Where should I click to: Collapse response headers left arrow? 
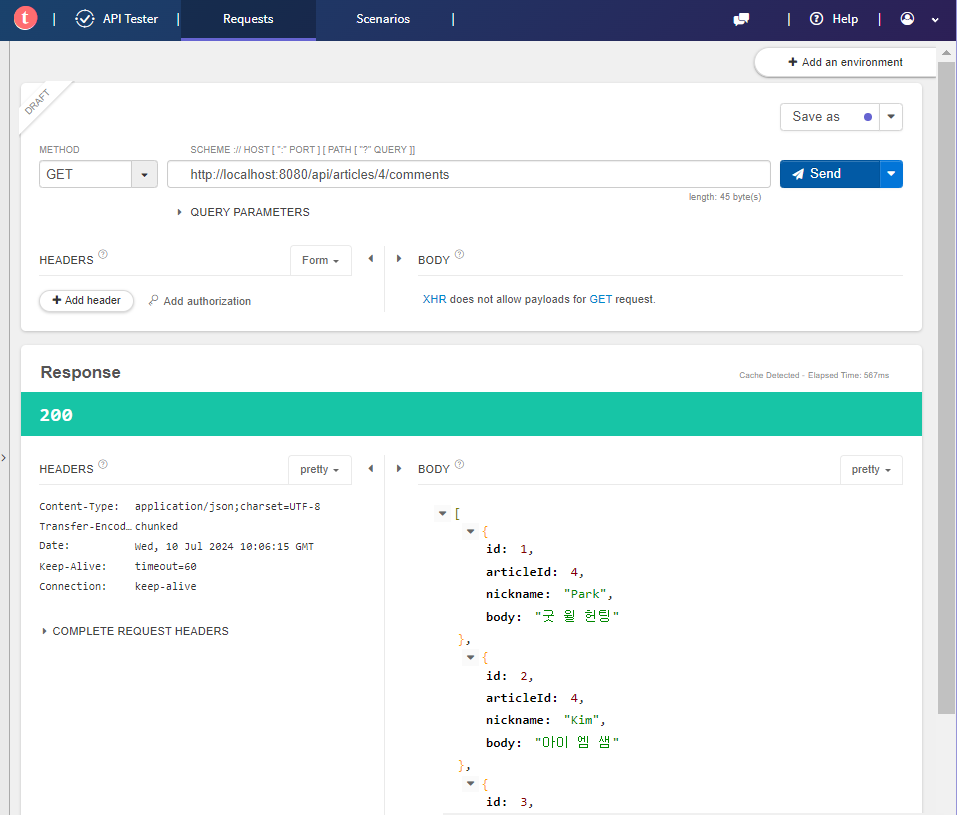pyautogui.click(x=370, y=469)
